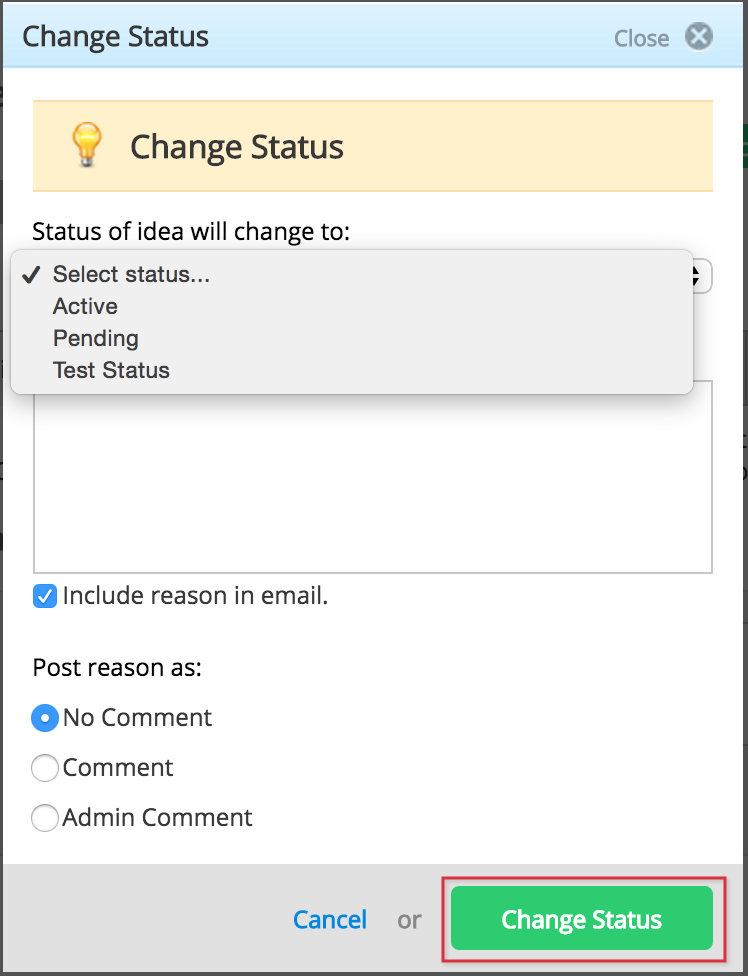The height and width of the screenshot is (976, 748).
Task: Choose the Comment radio button
Action: [45, 767]
